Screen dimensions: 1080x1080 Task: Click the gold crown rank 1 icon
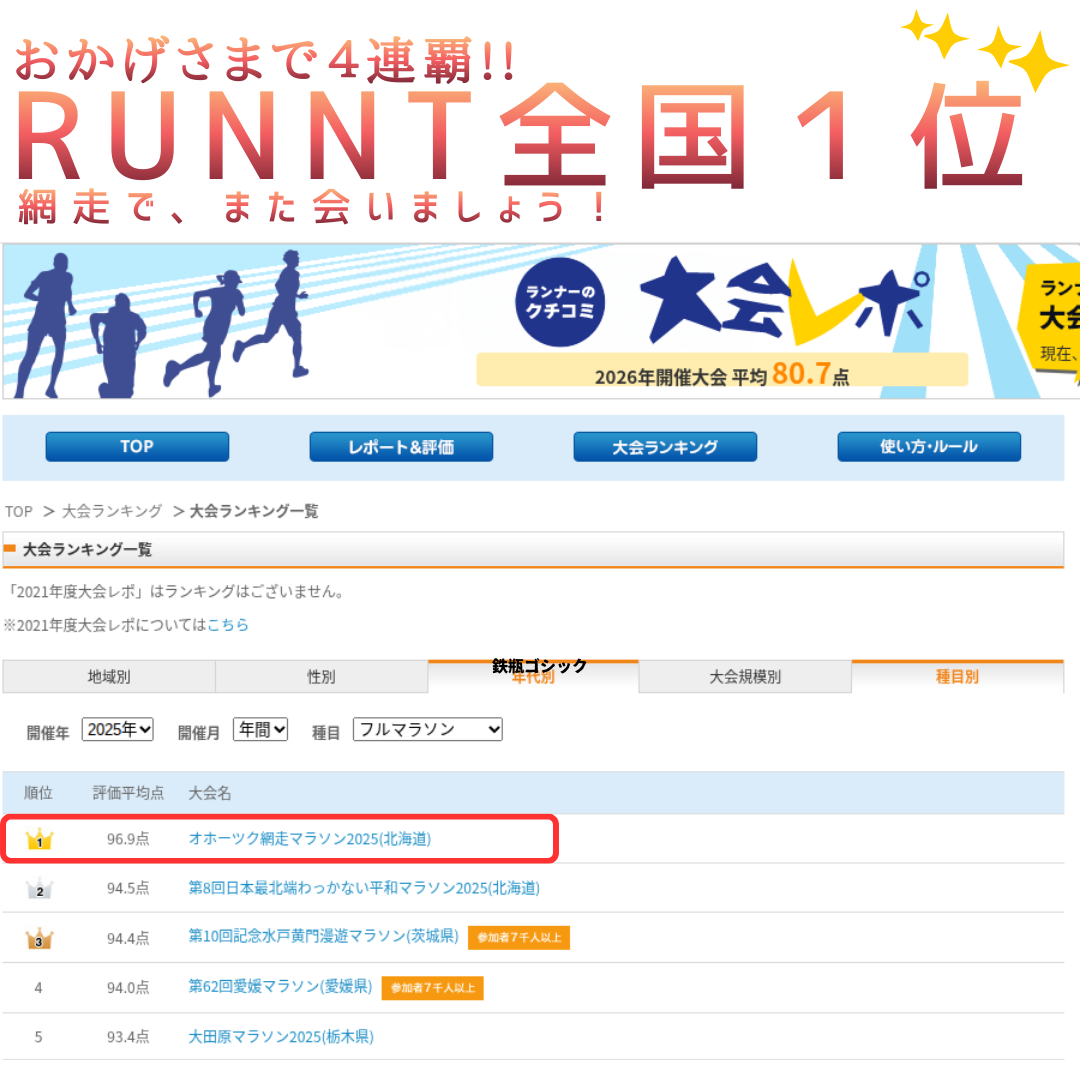pyautogui.click(x=39, y=840)
